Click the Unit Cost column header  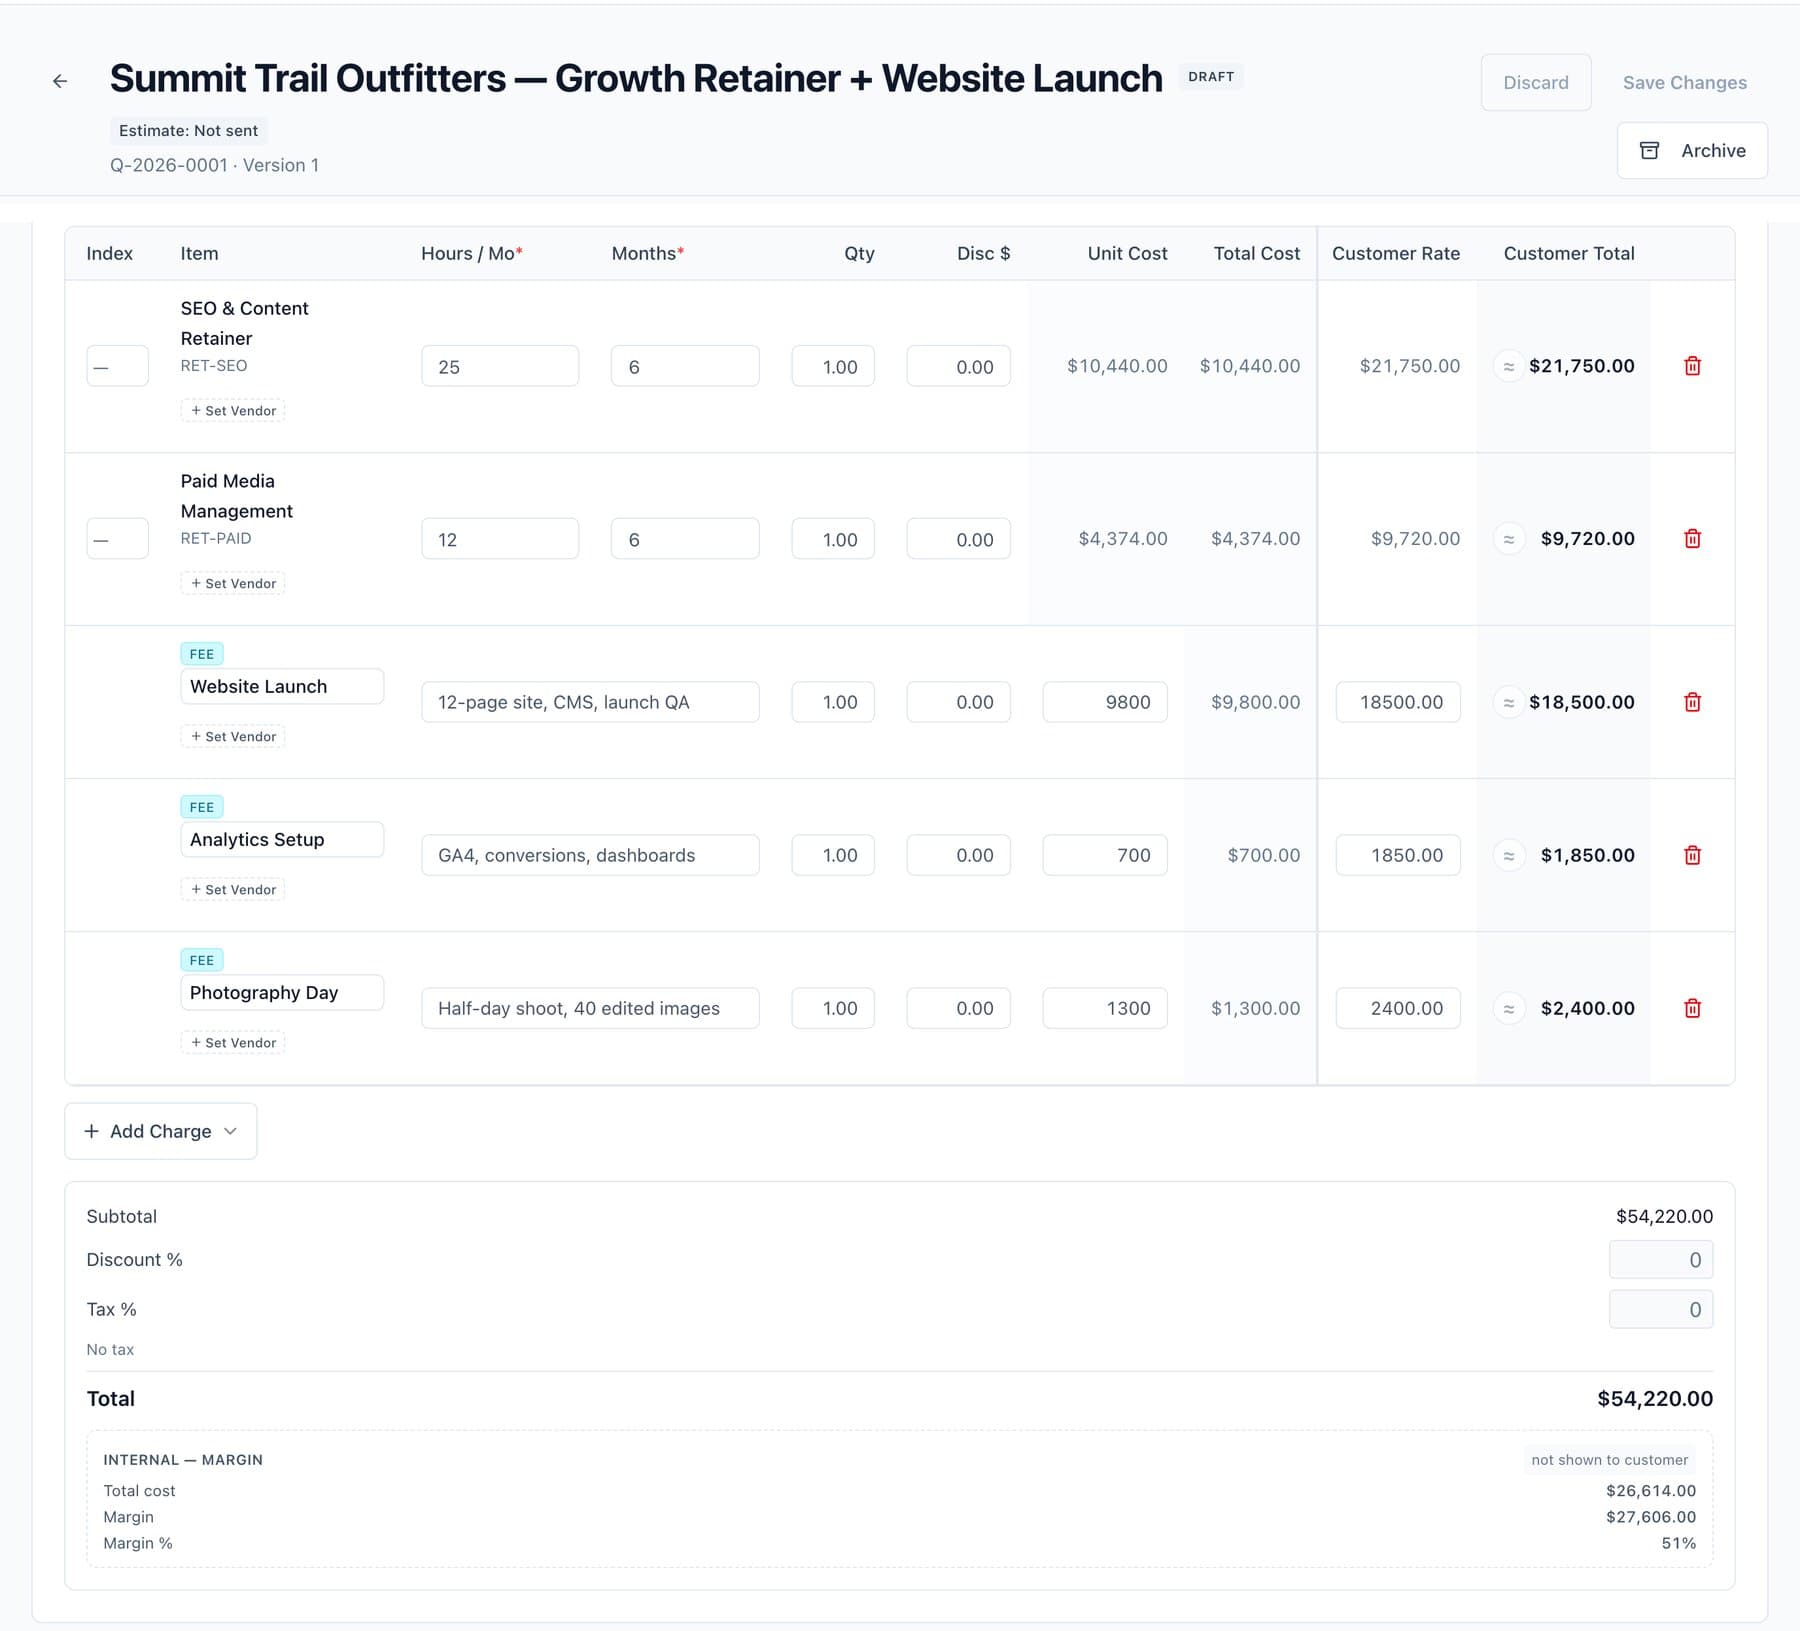1127,254
